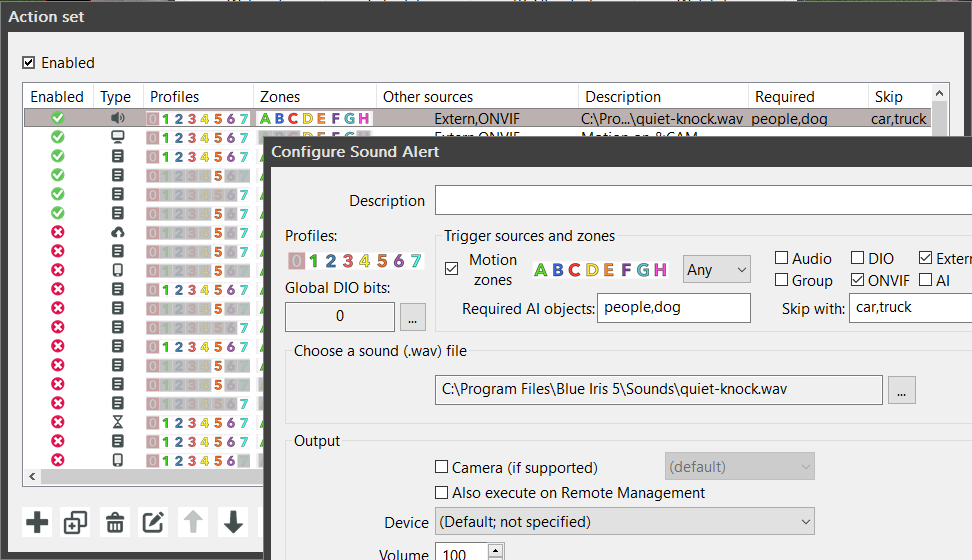972x560 pixels.
Task: Toggle the Motion zones checkbox
Action: (452, 269)
